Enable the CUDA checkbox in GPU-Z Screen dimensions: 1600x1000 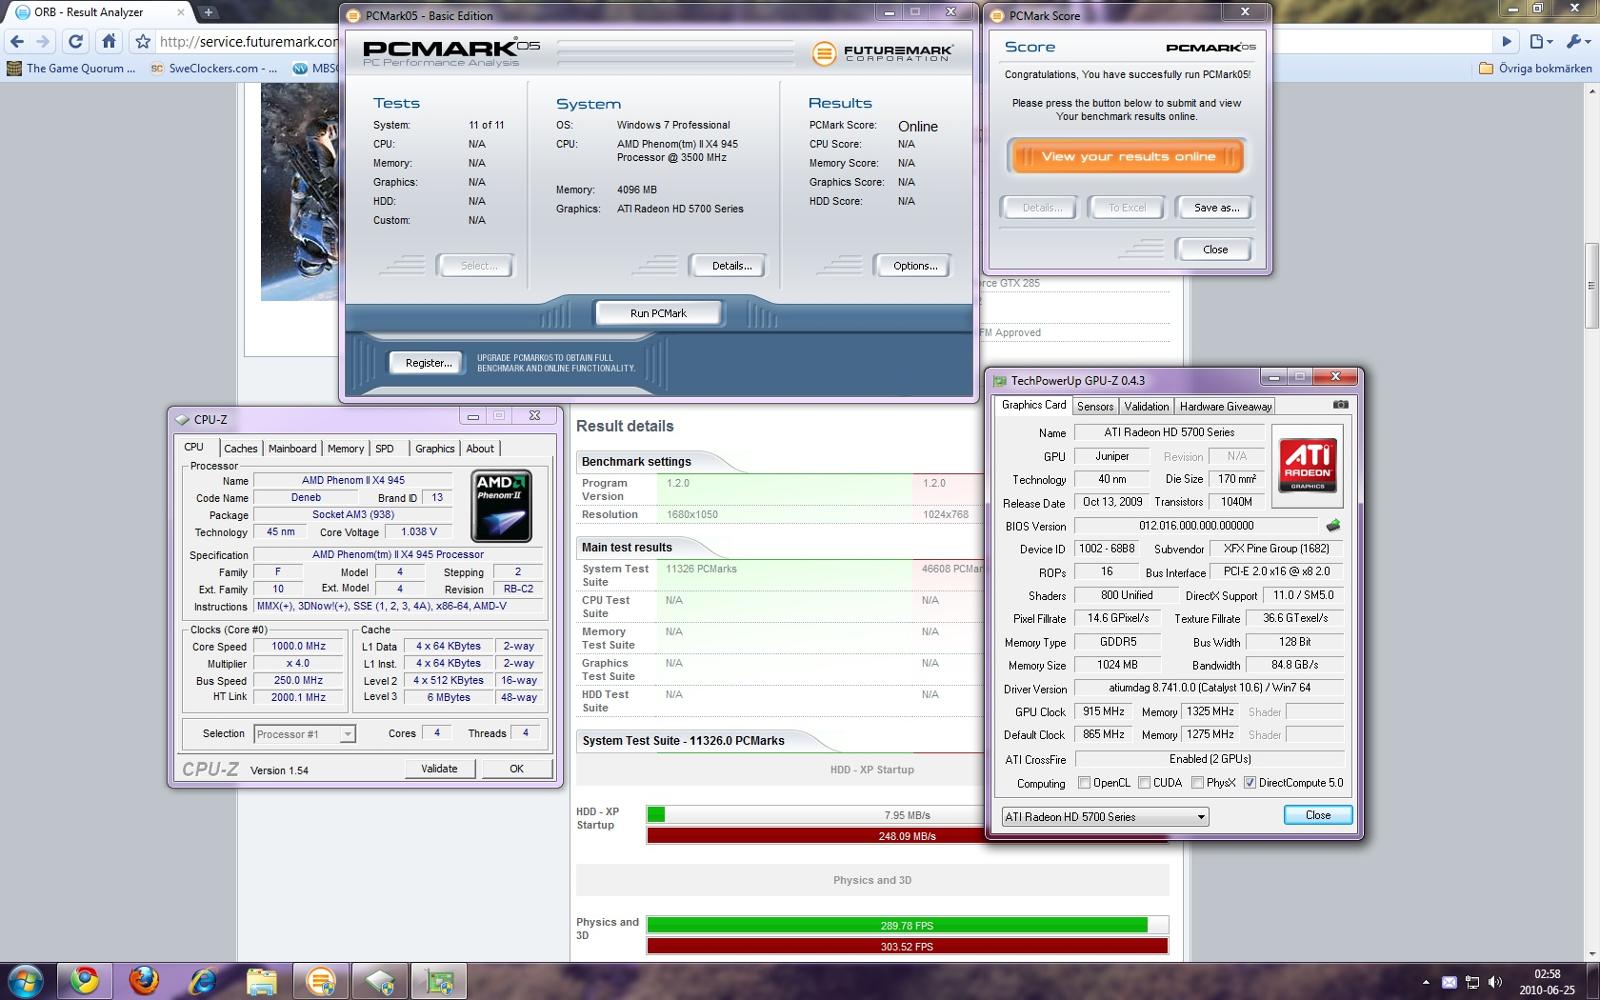coord(1144,783)
